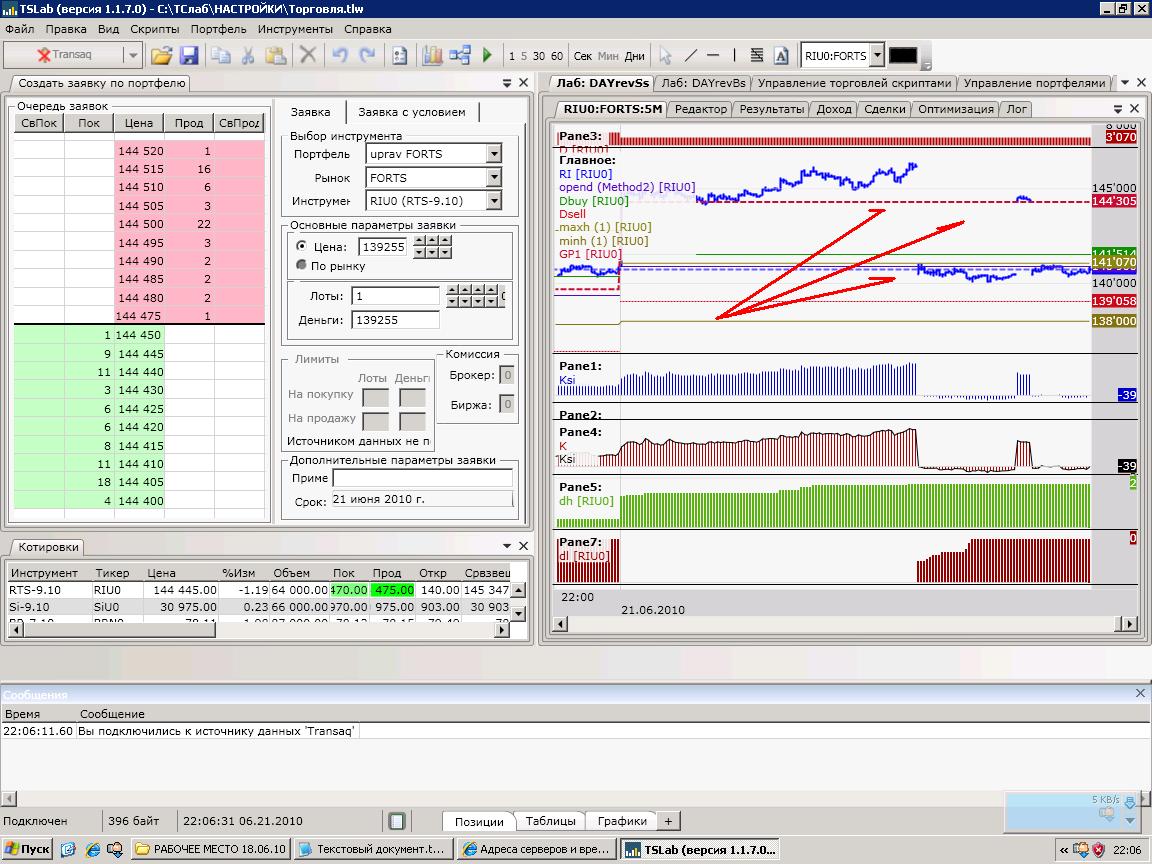Expand the Рынок FORTS dropdown

pos(493,178)
